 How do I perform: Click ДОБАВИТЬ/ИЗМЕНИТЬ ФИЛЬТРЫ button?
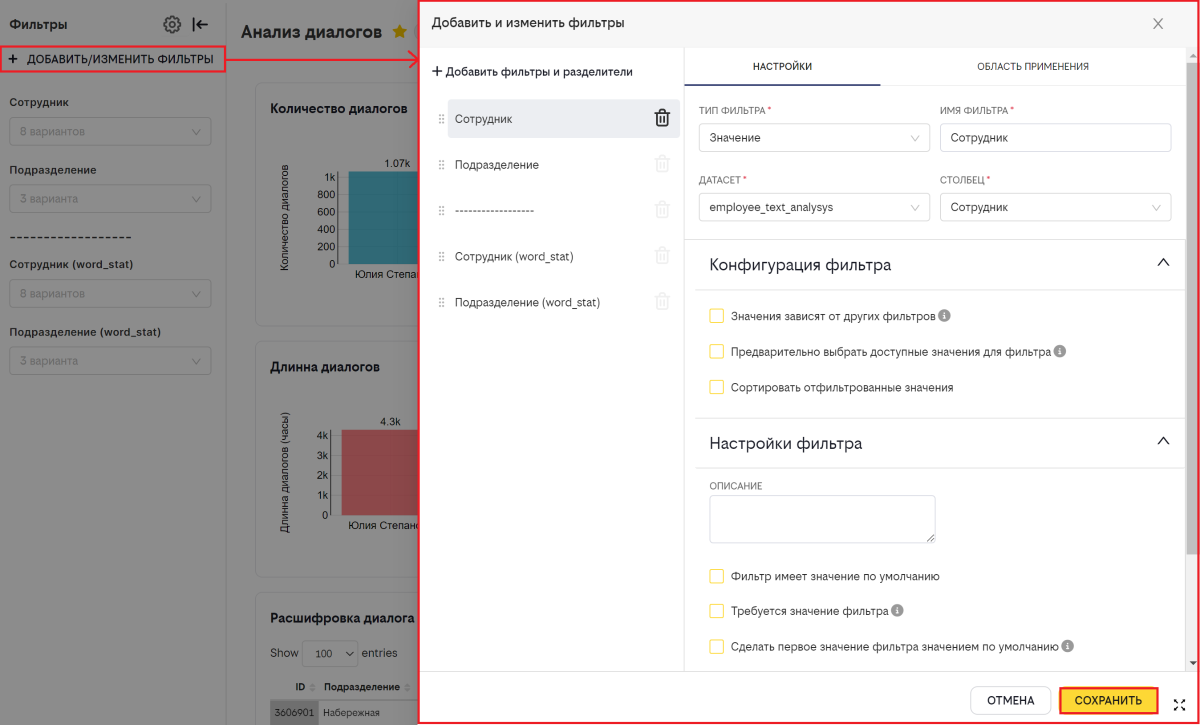coord(112,60)
